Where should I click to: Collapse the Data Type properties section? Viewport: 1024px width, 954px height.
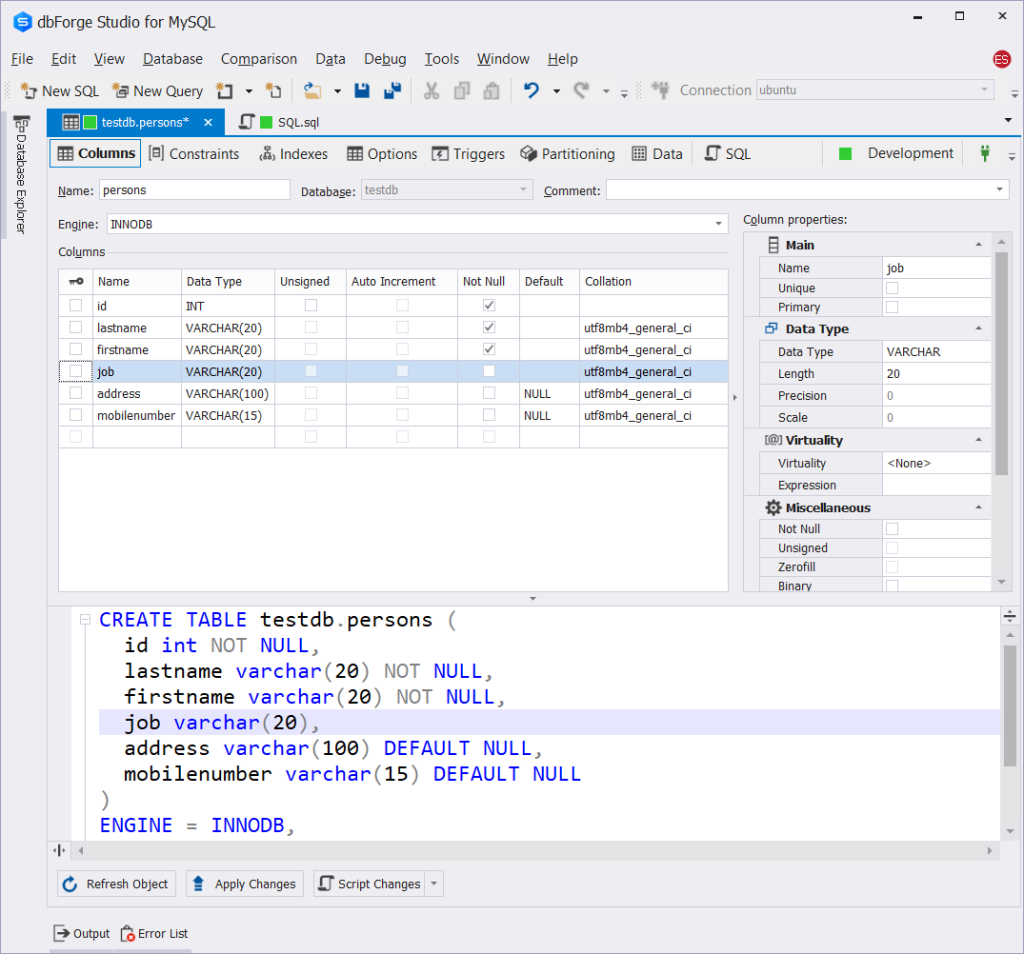pyautogui.click(x=978, y=328)
